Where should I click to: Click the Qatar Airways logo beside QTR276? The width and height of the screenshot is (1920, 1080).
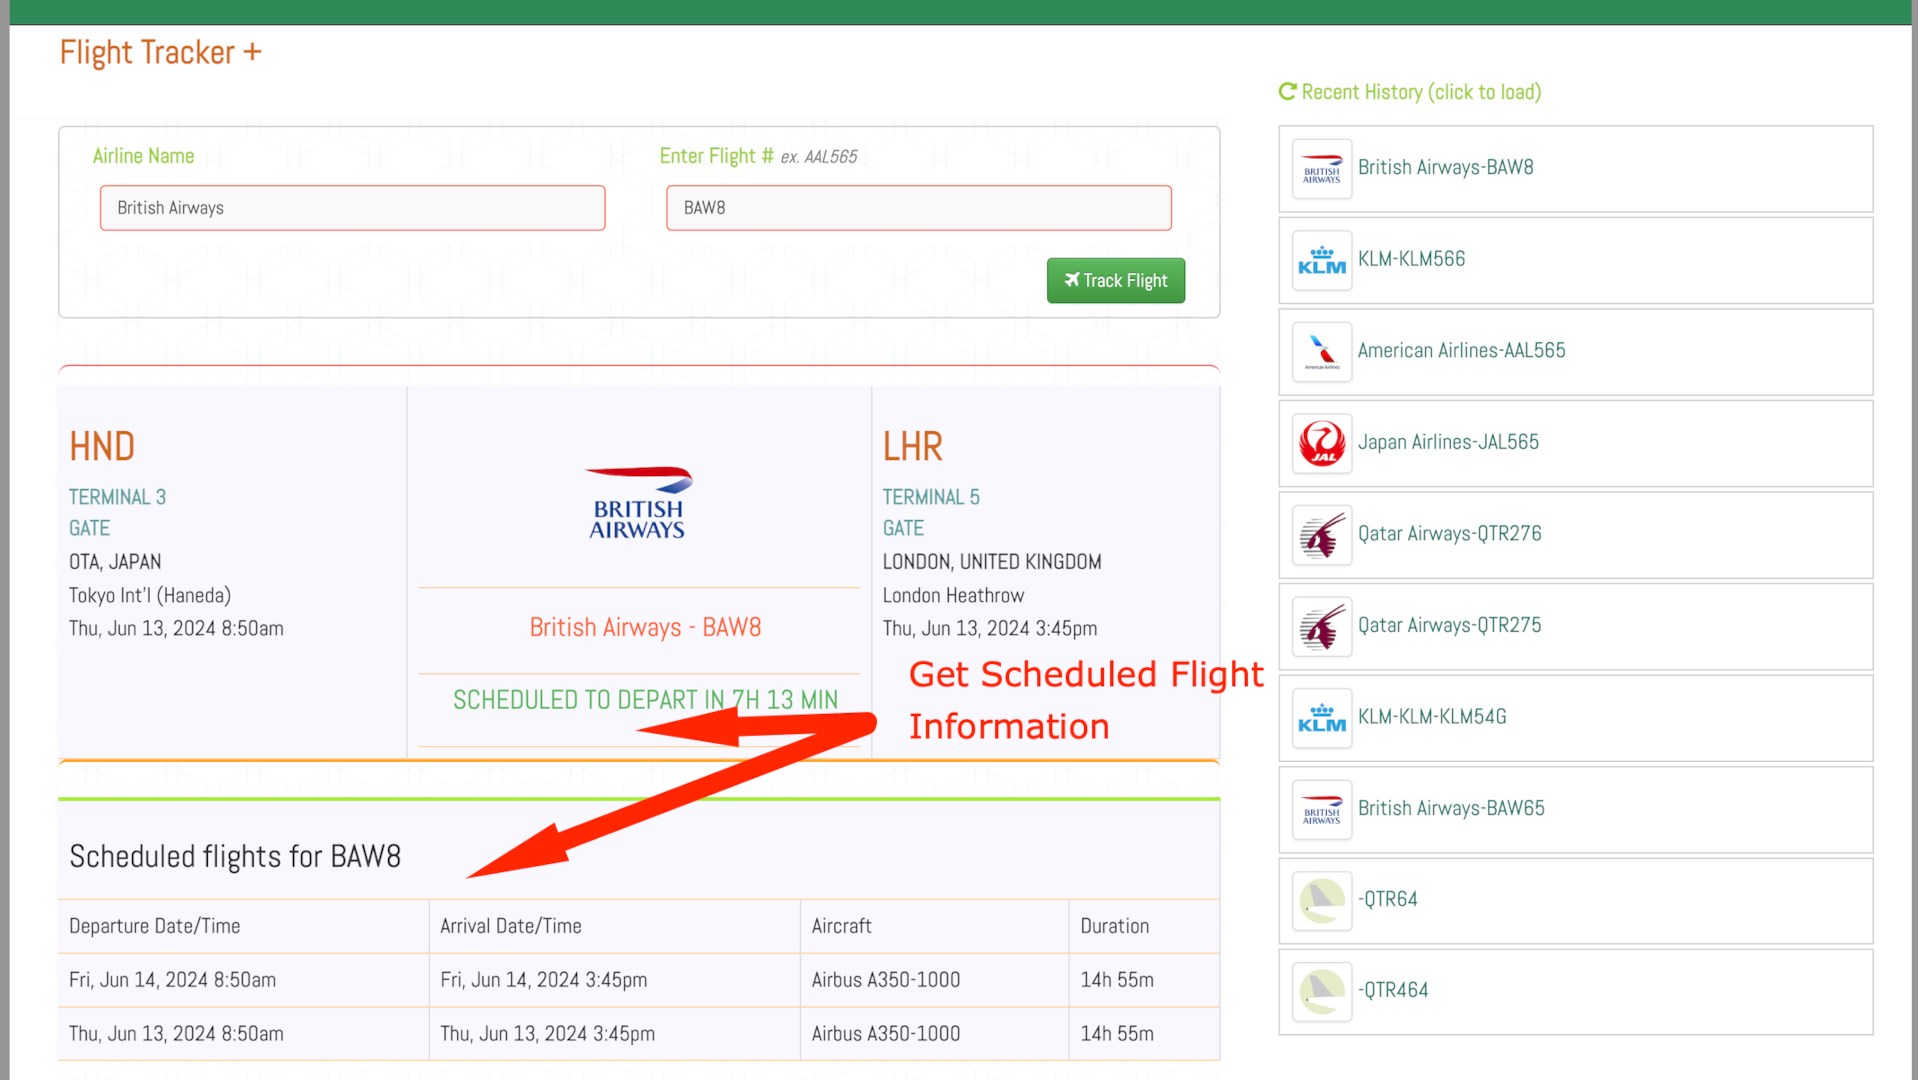1322,535
